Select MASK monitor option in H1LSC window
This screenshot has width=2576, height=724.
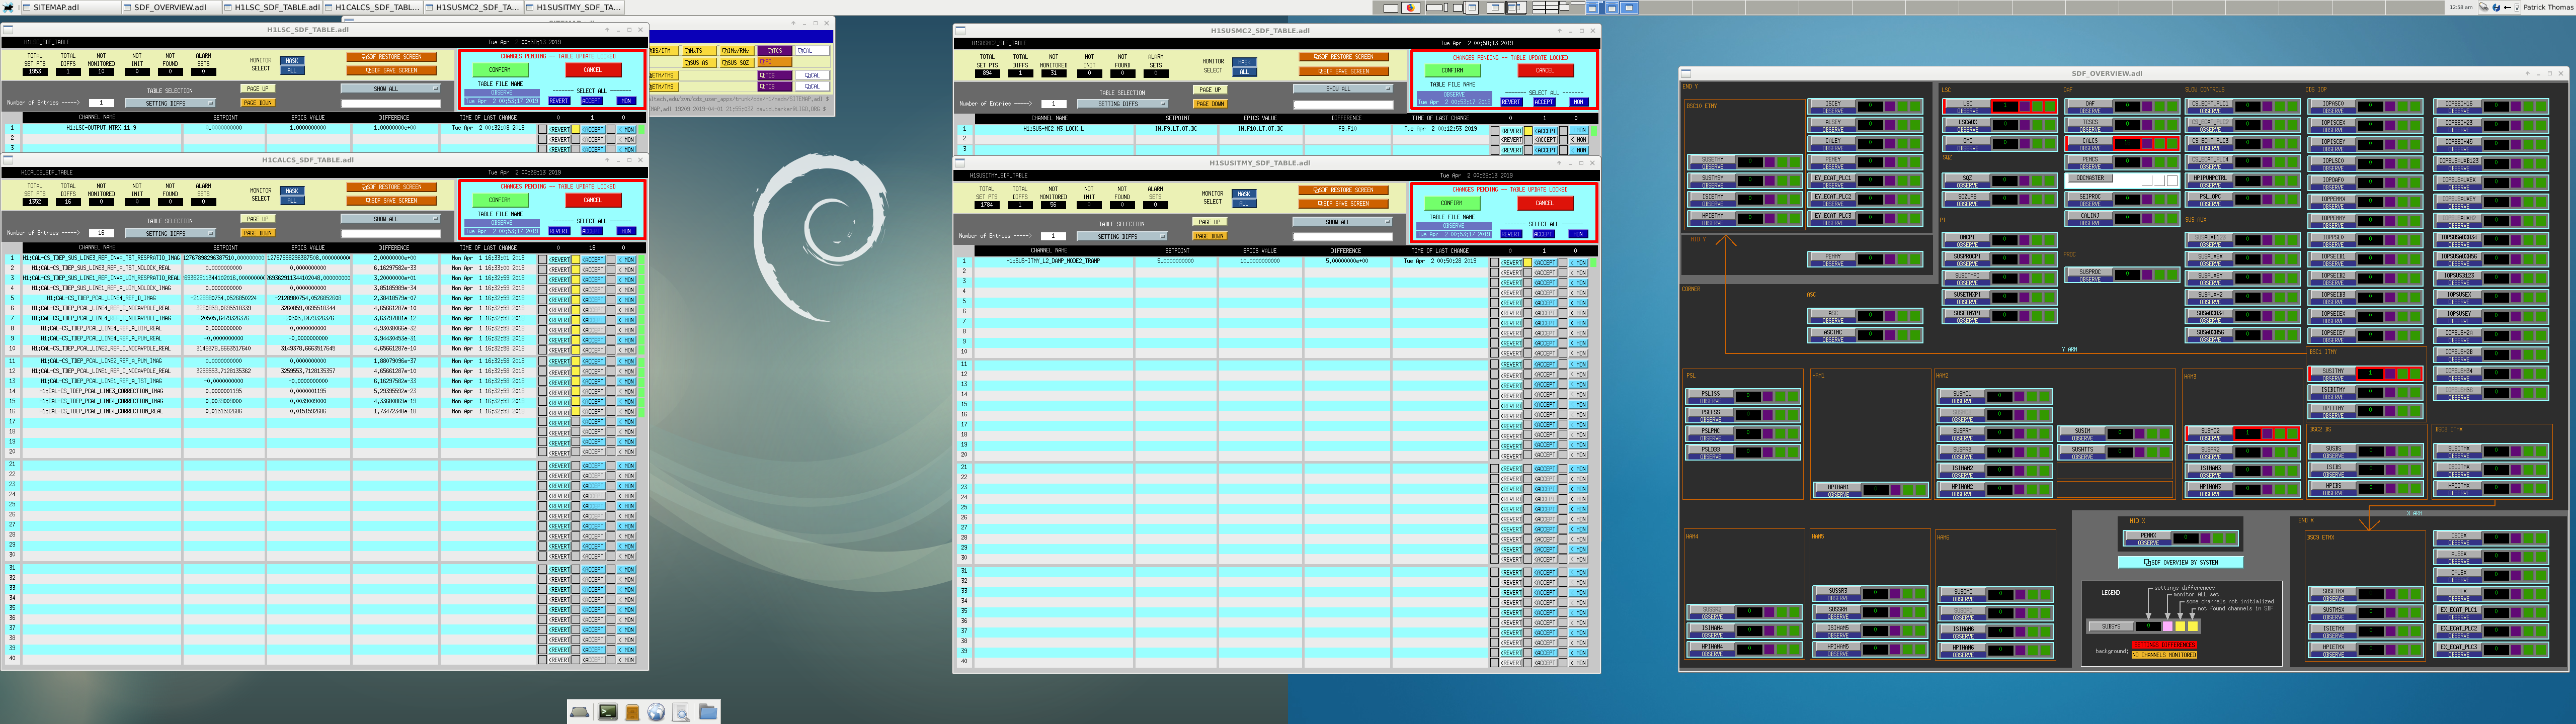[292, 61]
